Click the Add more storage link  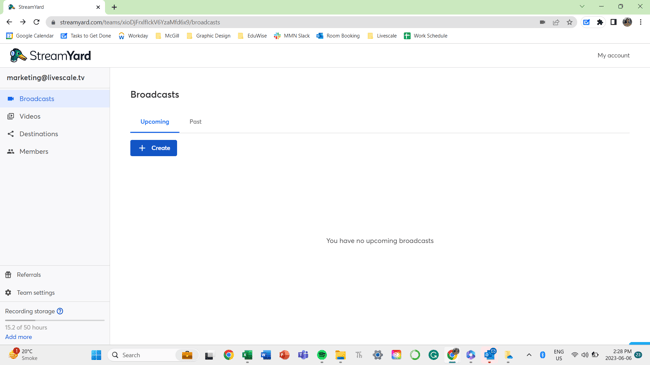pos(18,337)
